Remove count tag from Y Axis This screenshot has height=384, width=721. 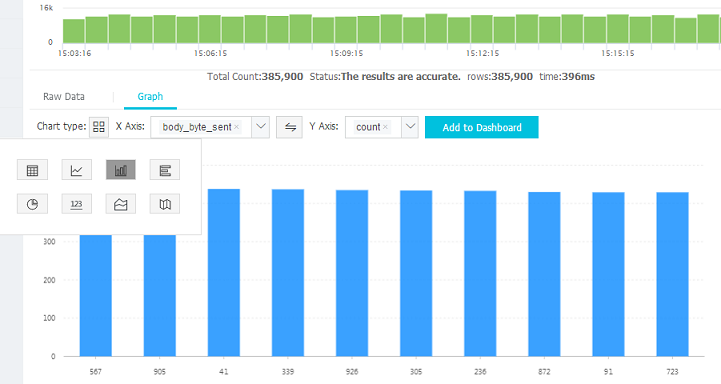(x=385, y=127)
